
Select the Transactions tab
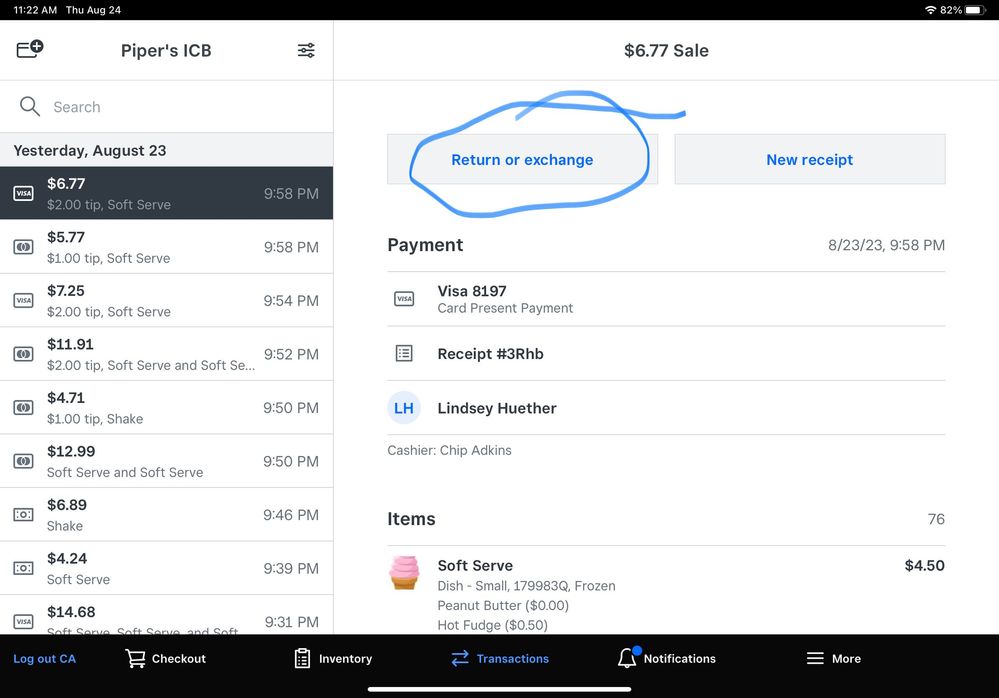pyautogui.click(x=500, y=658)
